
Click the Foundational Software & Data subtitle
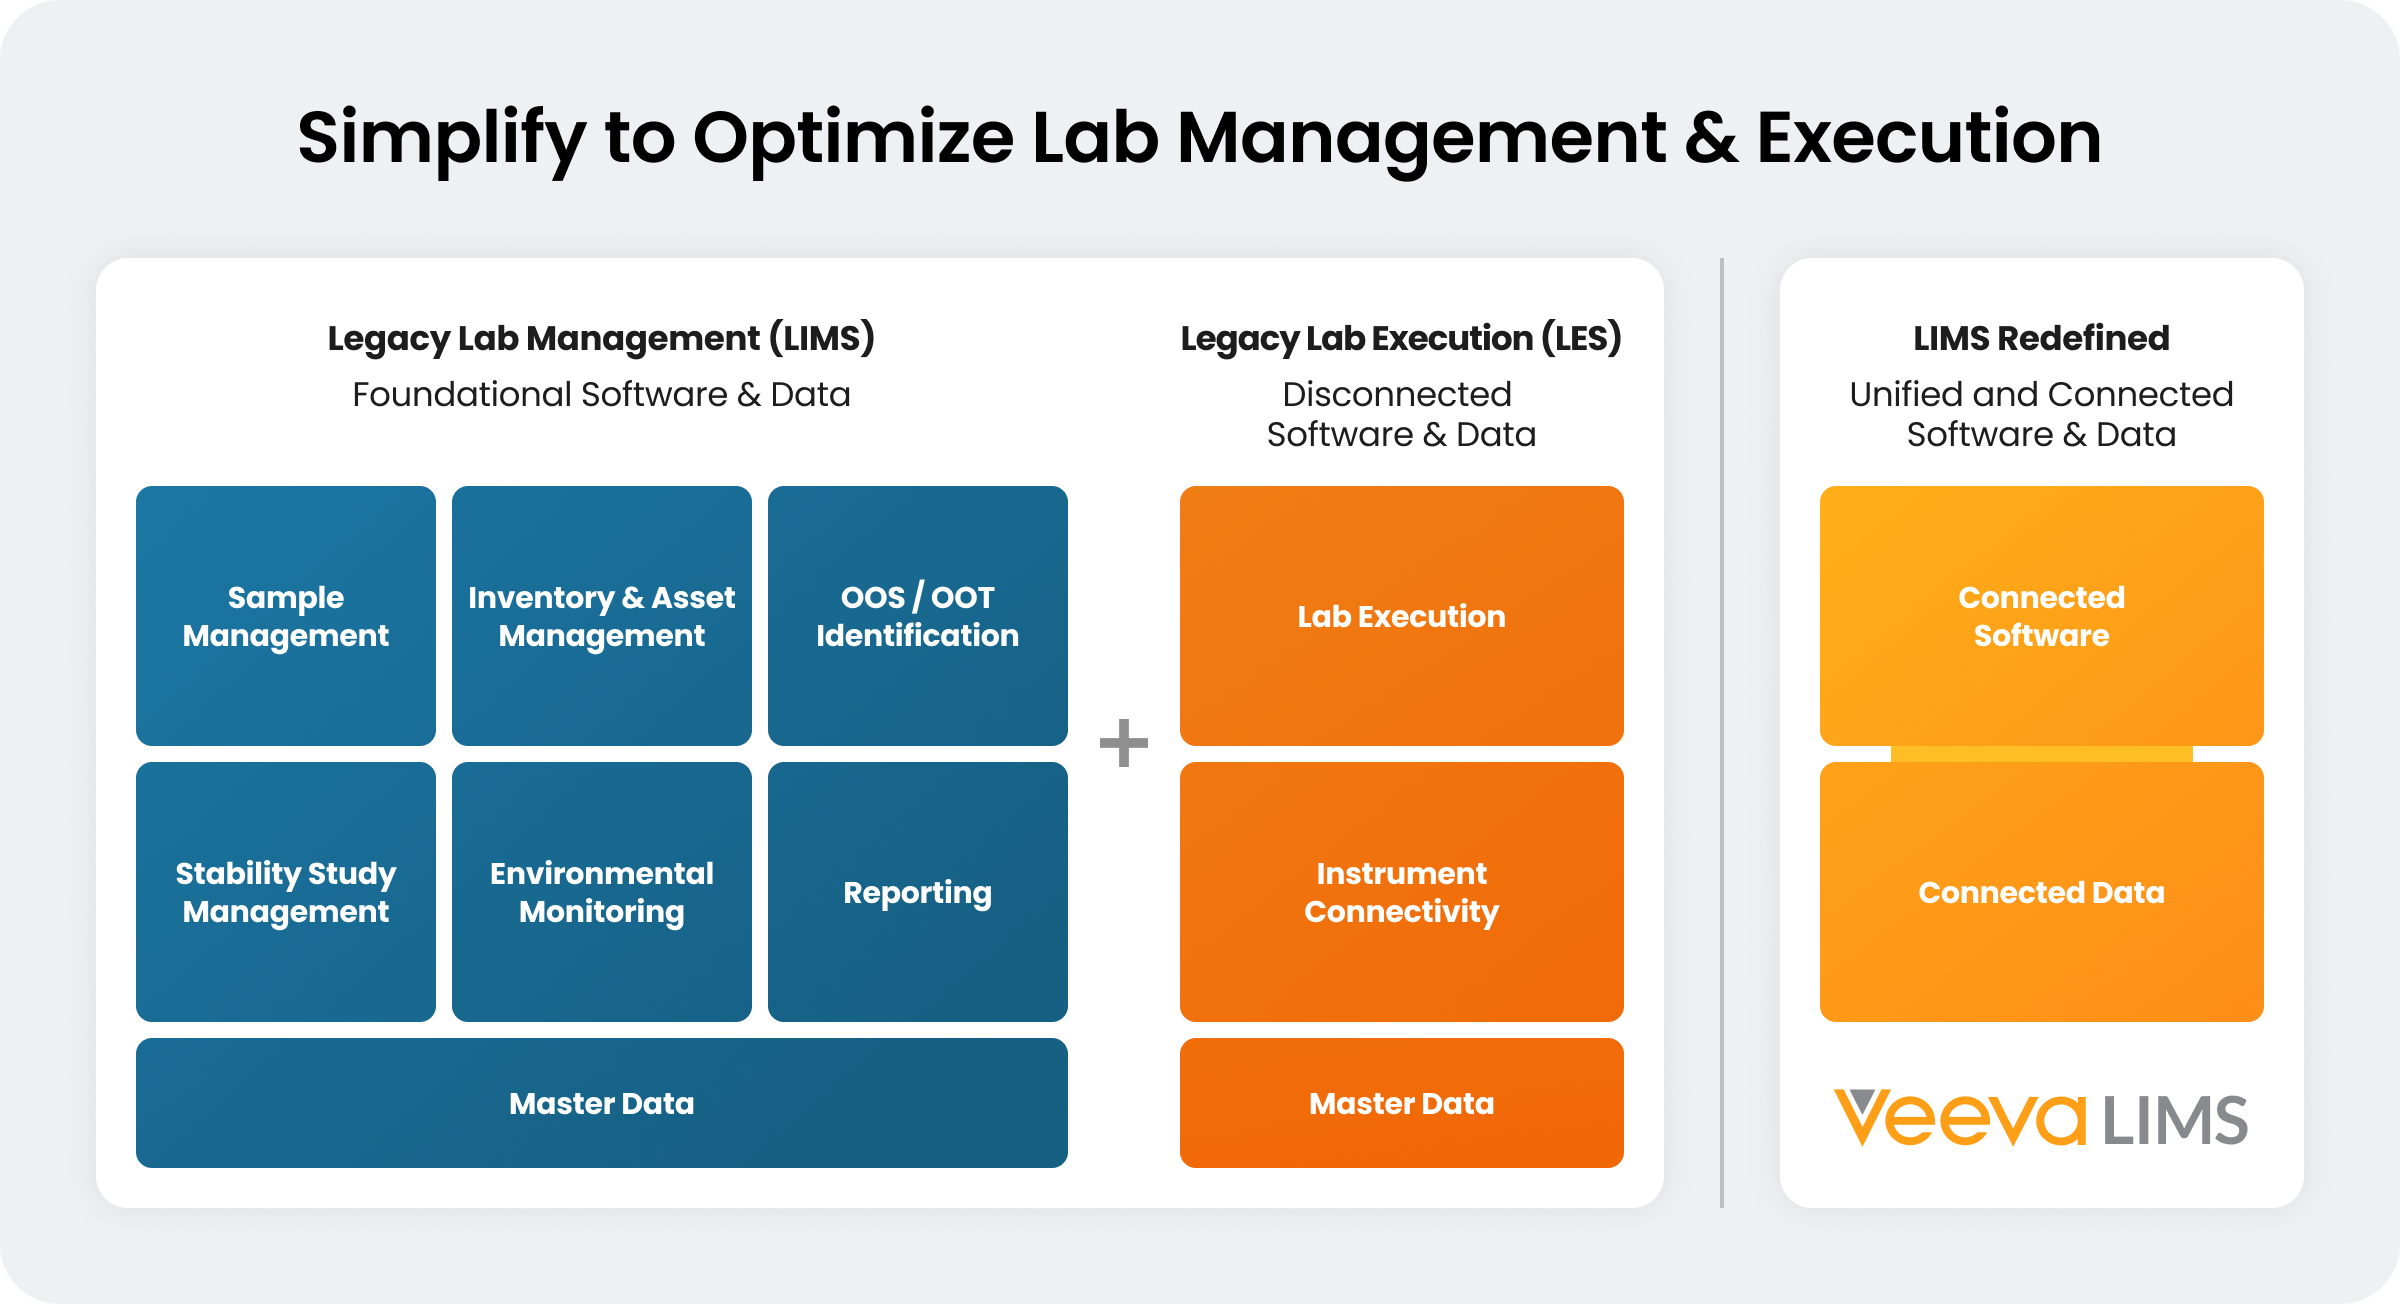click(x=601, y=395)
